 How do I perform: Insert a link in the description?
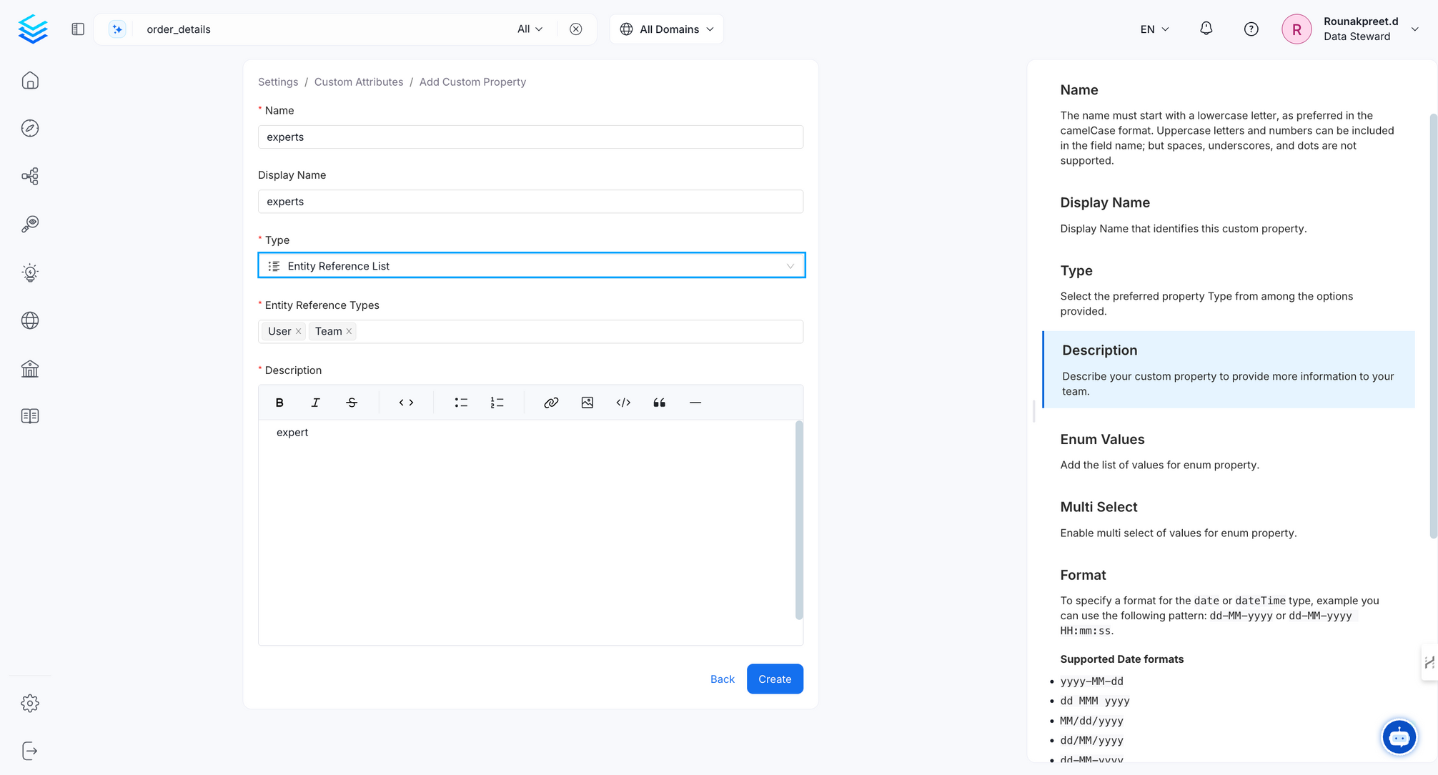(551, 403)
